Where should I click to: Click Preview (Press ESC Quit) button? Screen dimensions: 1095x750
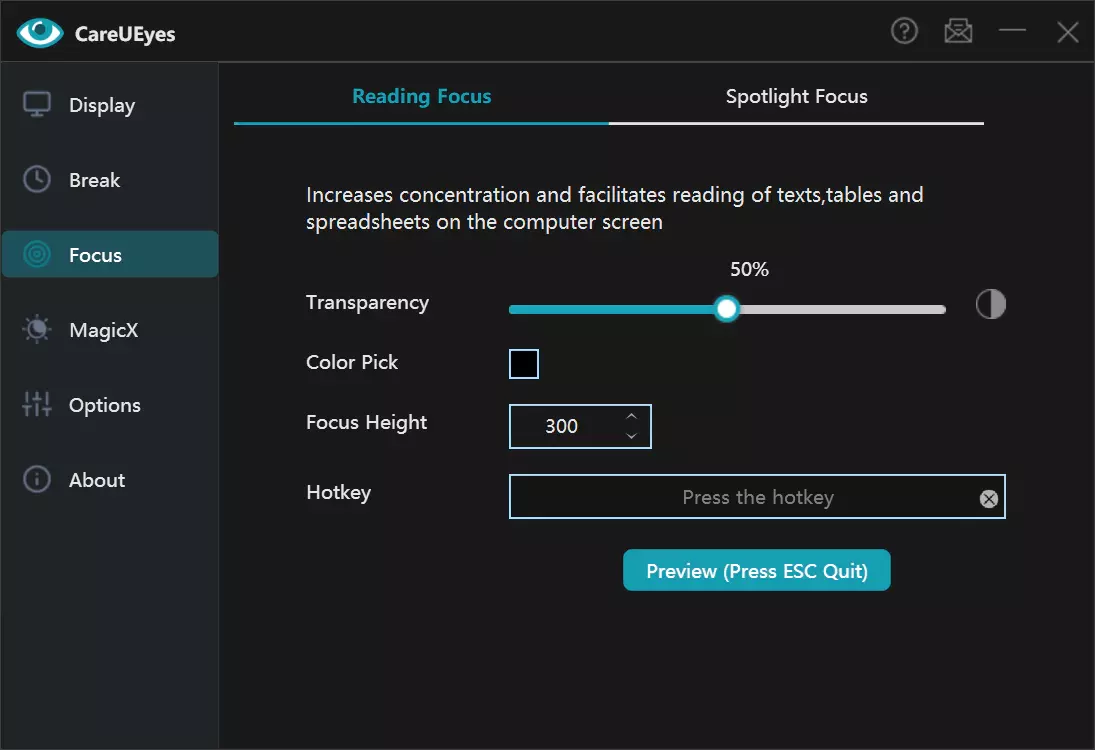click(756, 571)
